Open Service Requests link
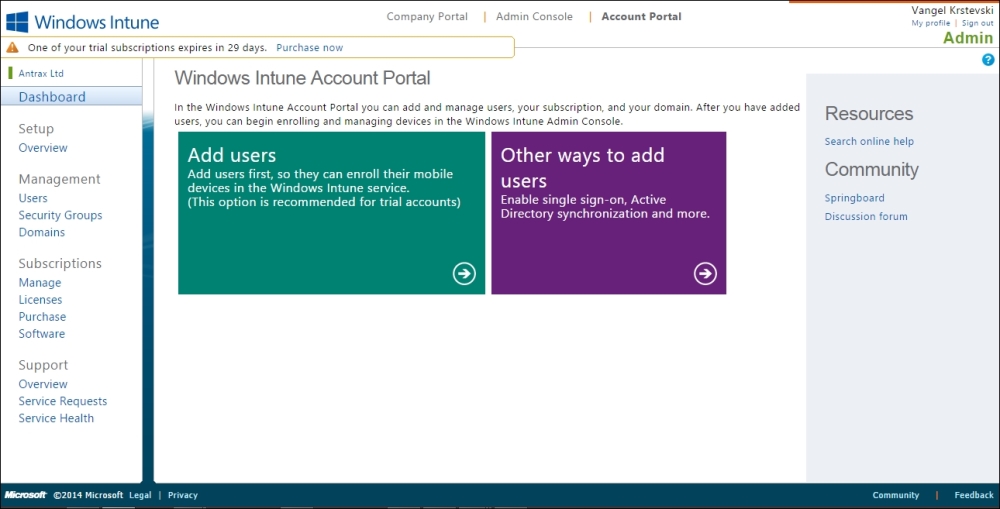Viewport: 1000px width, 509px height. [62, 401]
